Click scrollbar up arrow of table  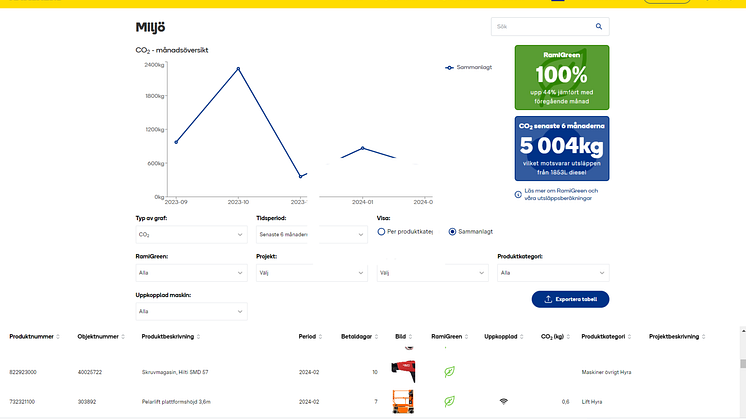(x=743, y=331)
